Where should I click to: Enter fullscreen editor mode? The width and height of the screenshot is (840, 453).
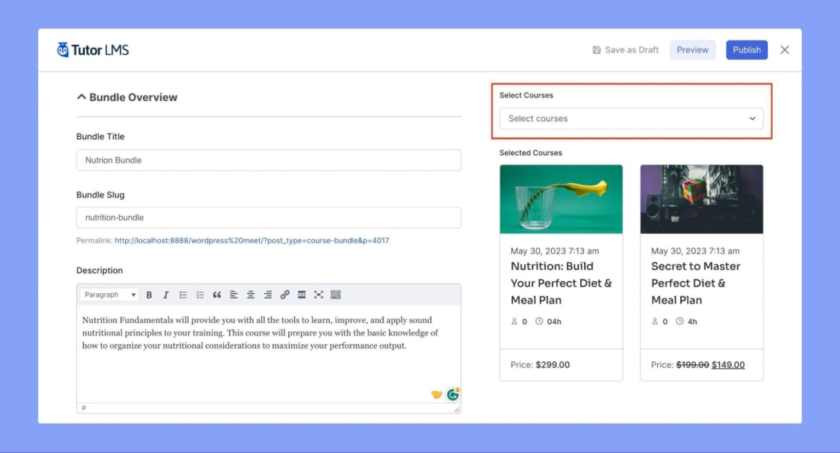click(x=319, y=295)
